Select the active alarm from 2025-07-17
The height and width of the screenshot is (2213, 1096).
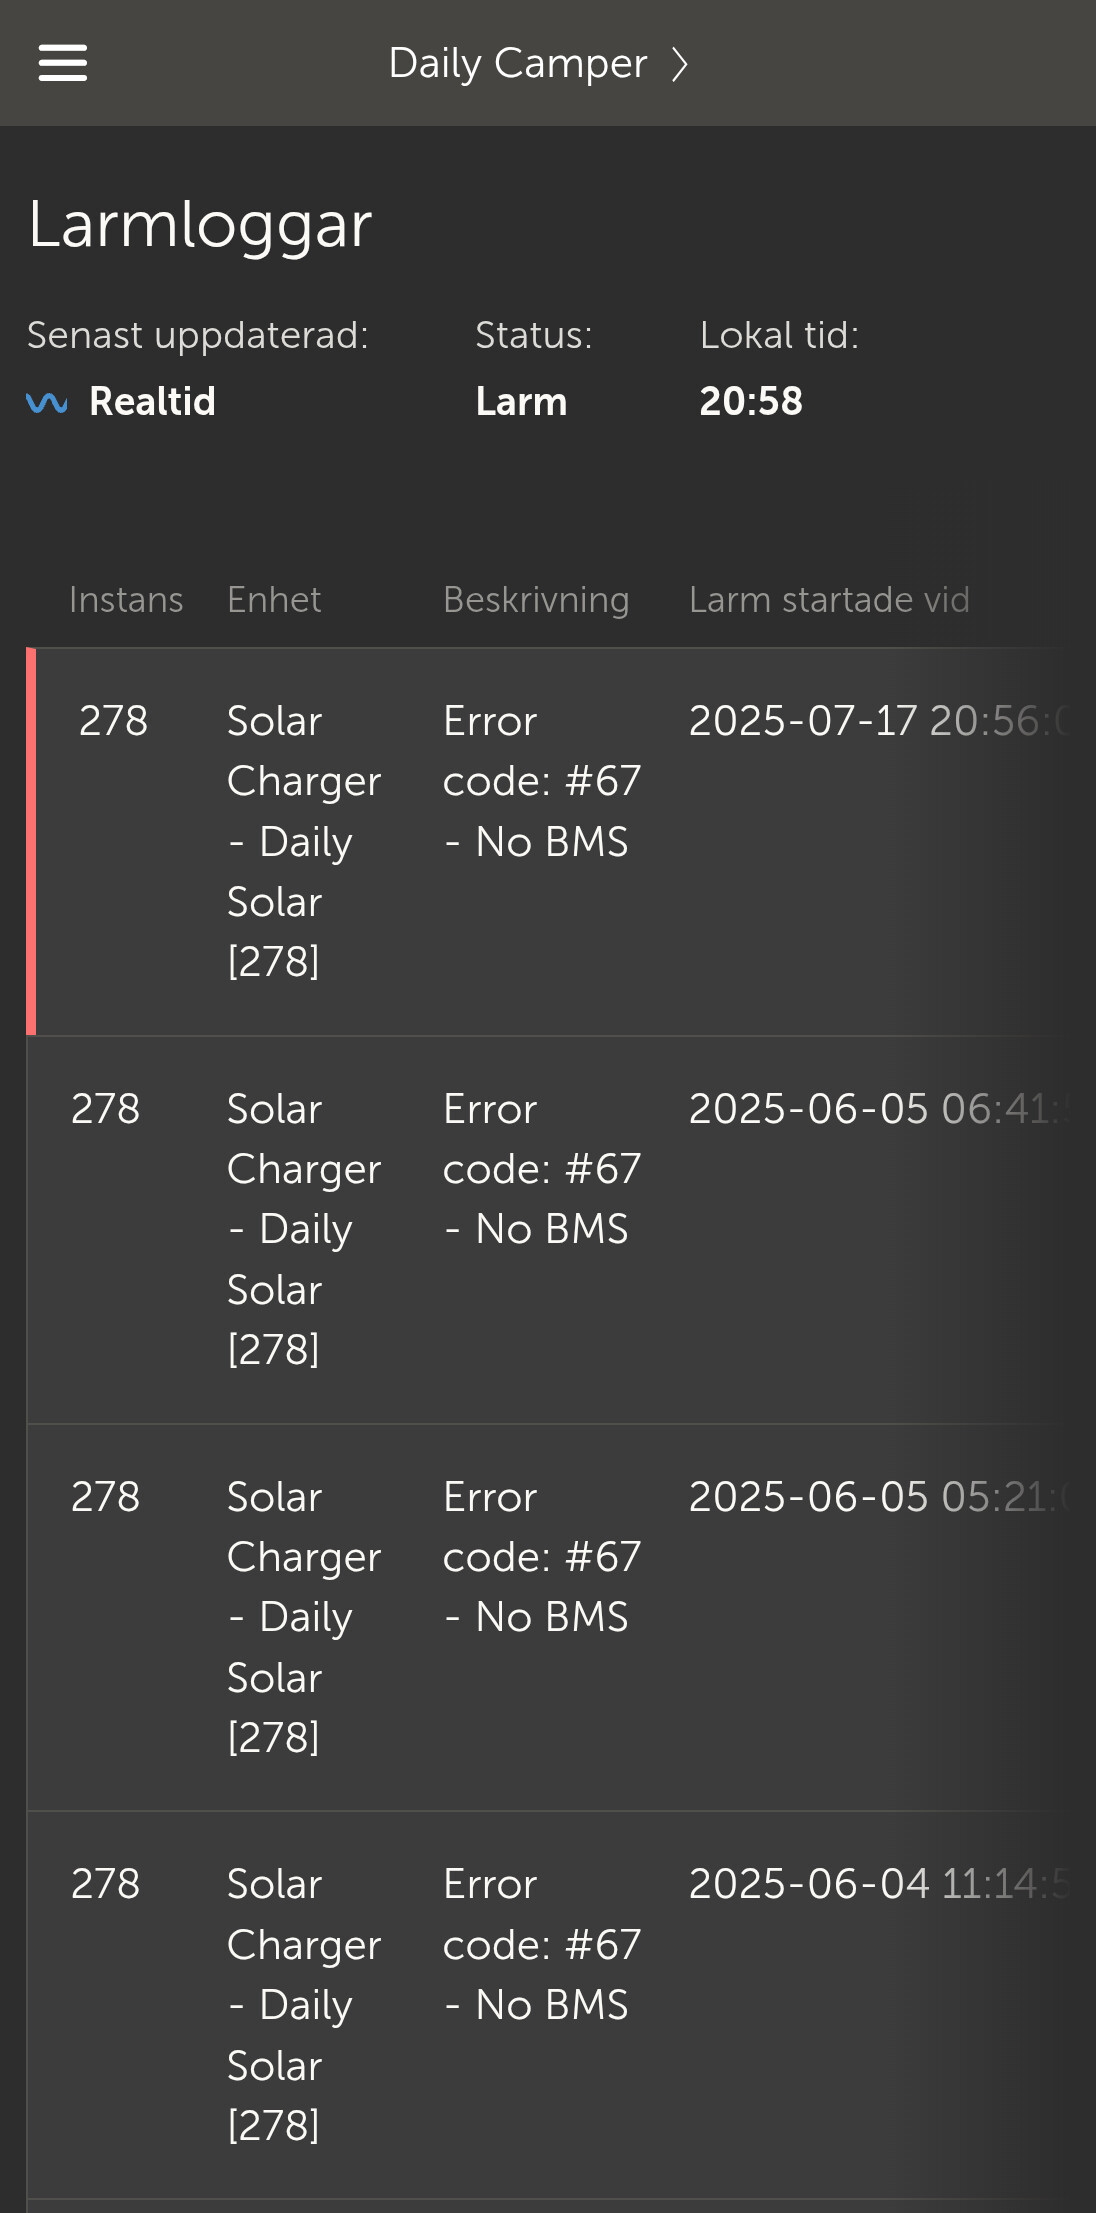click(x=561, y=841)
